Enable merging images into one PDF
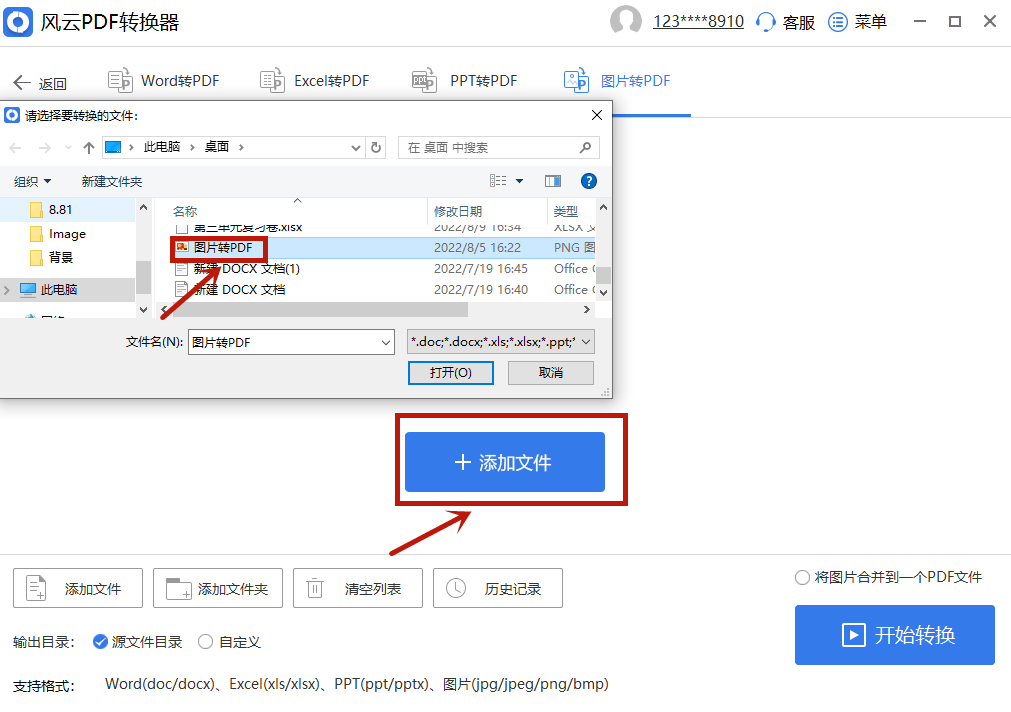1011x712 pixels. 802,577
